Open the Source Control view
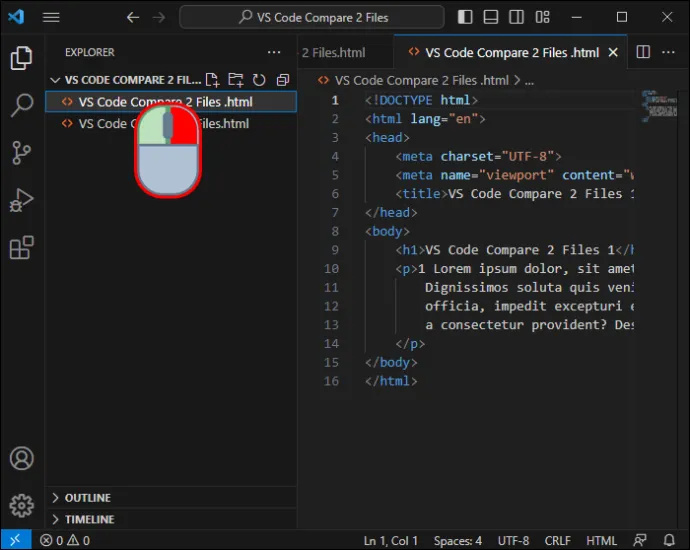 [21, 153]
